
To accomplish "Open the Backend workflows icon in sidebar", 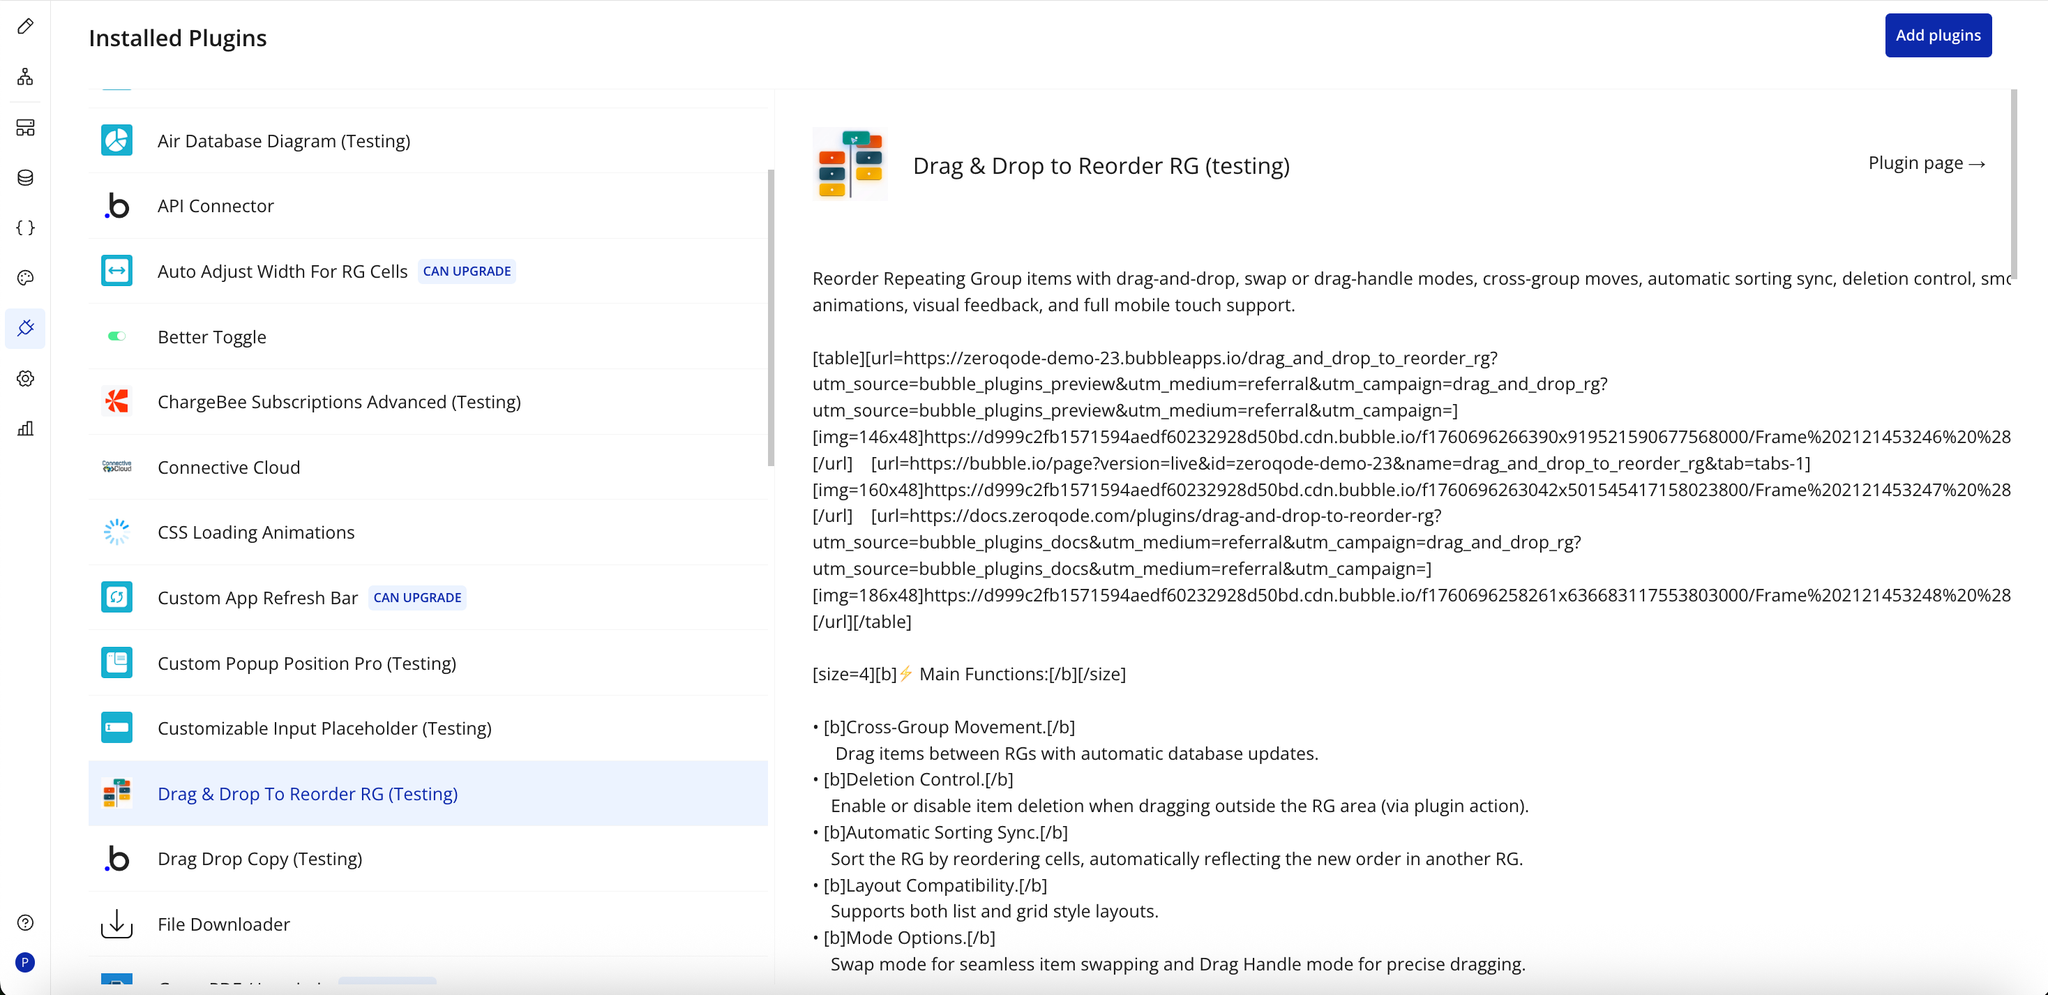I will pos(26,127).
